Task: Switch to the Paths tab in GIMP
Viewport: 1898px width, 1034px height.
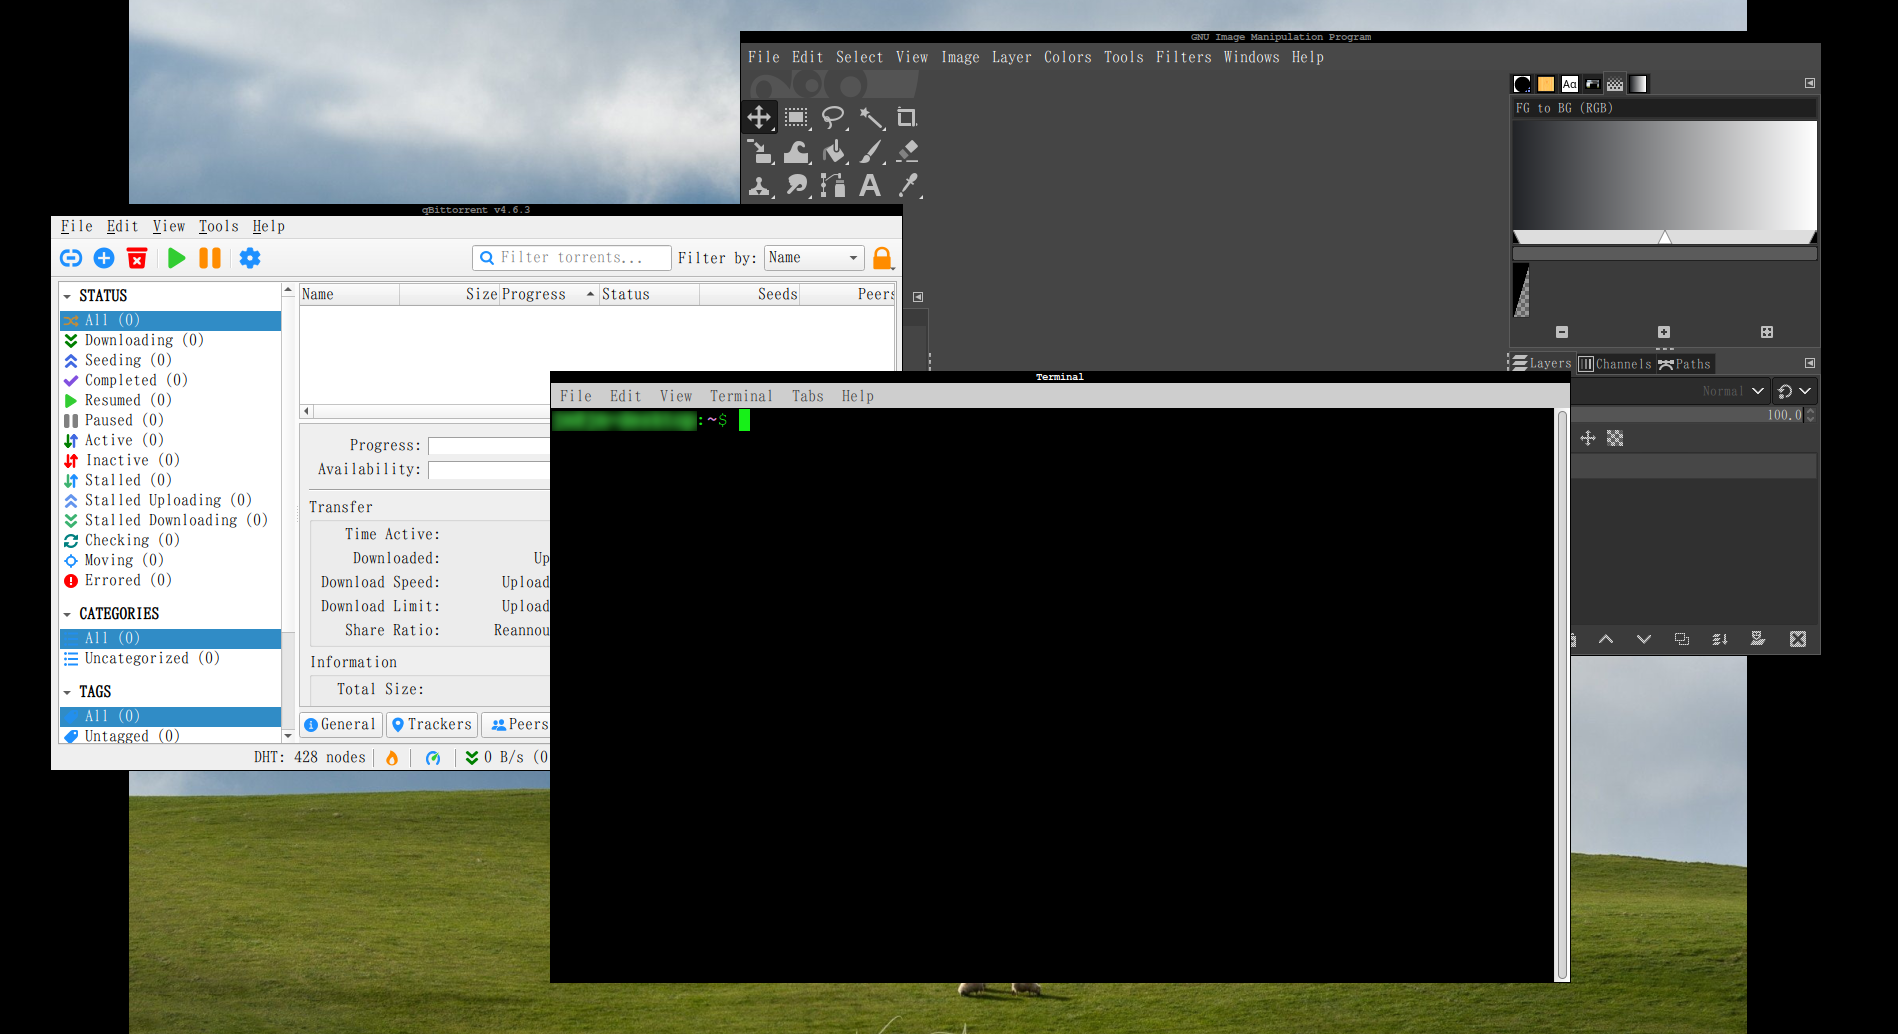Action: 1685,364
